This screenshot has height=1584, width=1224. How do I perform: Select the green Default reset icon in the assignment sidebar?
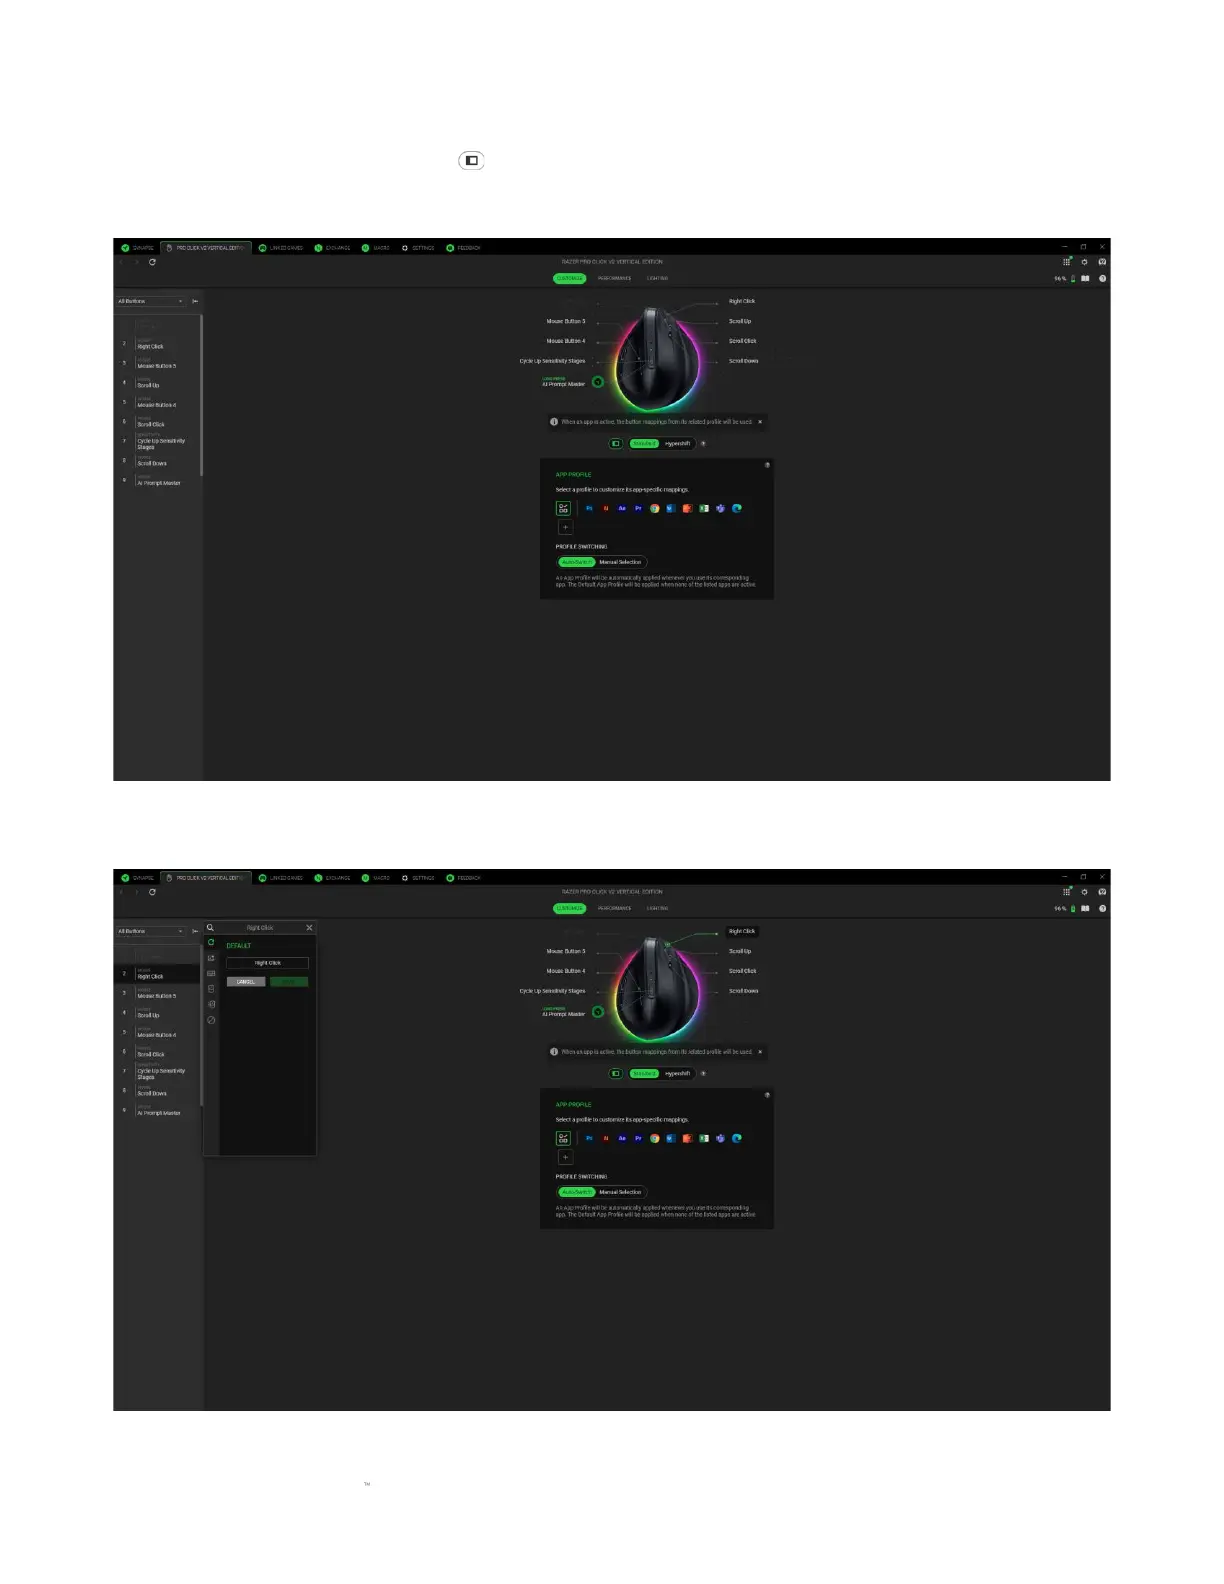(x=211, y=943)
